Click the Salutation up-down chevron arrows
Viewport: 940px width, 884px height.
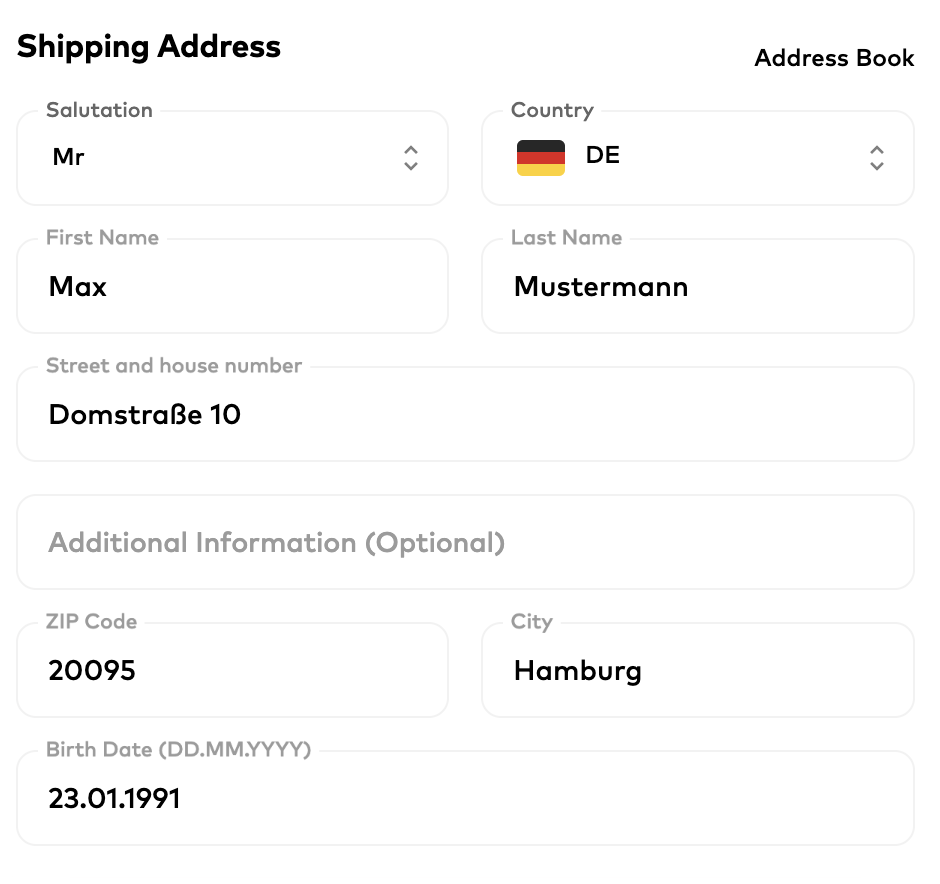click(411, 158)
